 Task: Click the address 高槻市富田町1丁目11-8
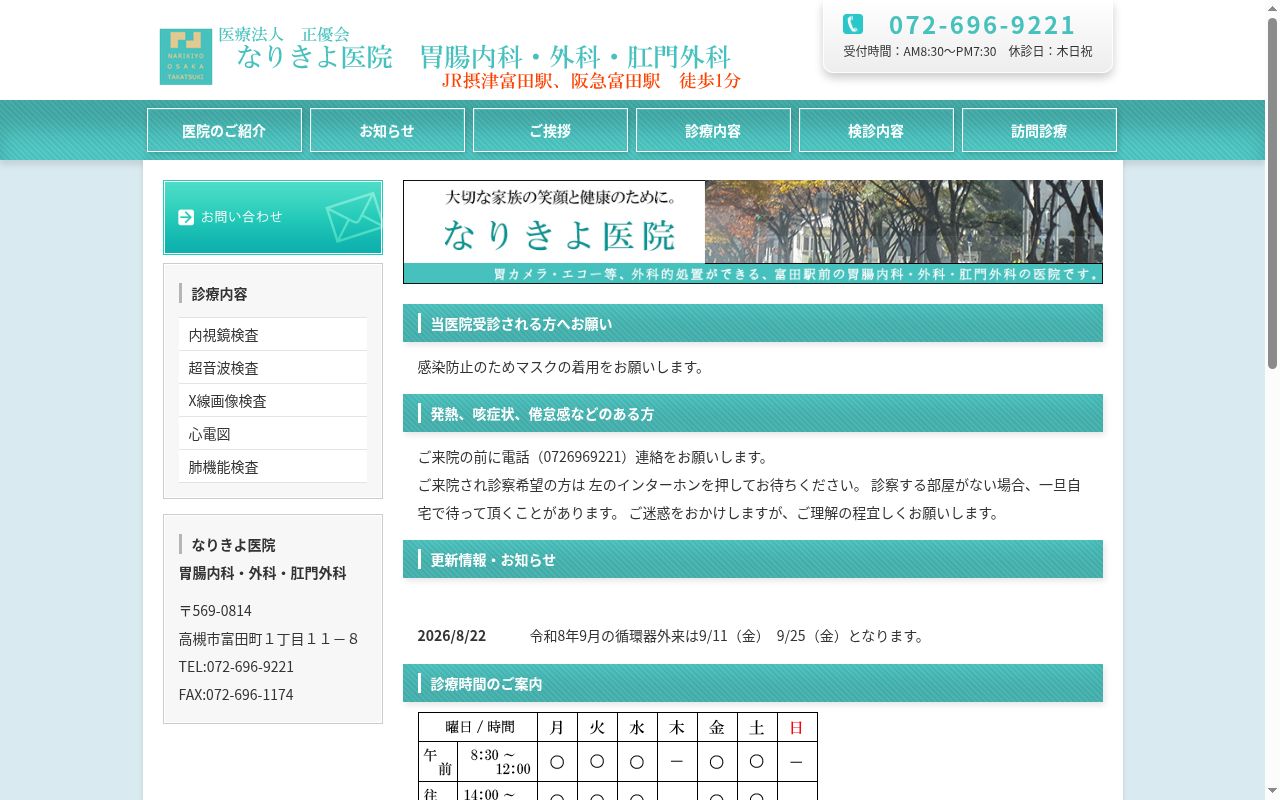click(x=268, y=638)
